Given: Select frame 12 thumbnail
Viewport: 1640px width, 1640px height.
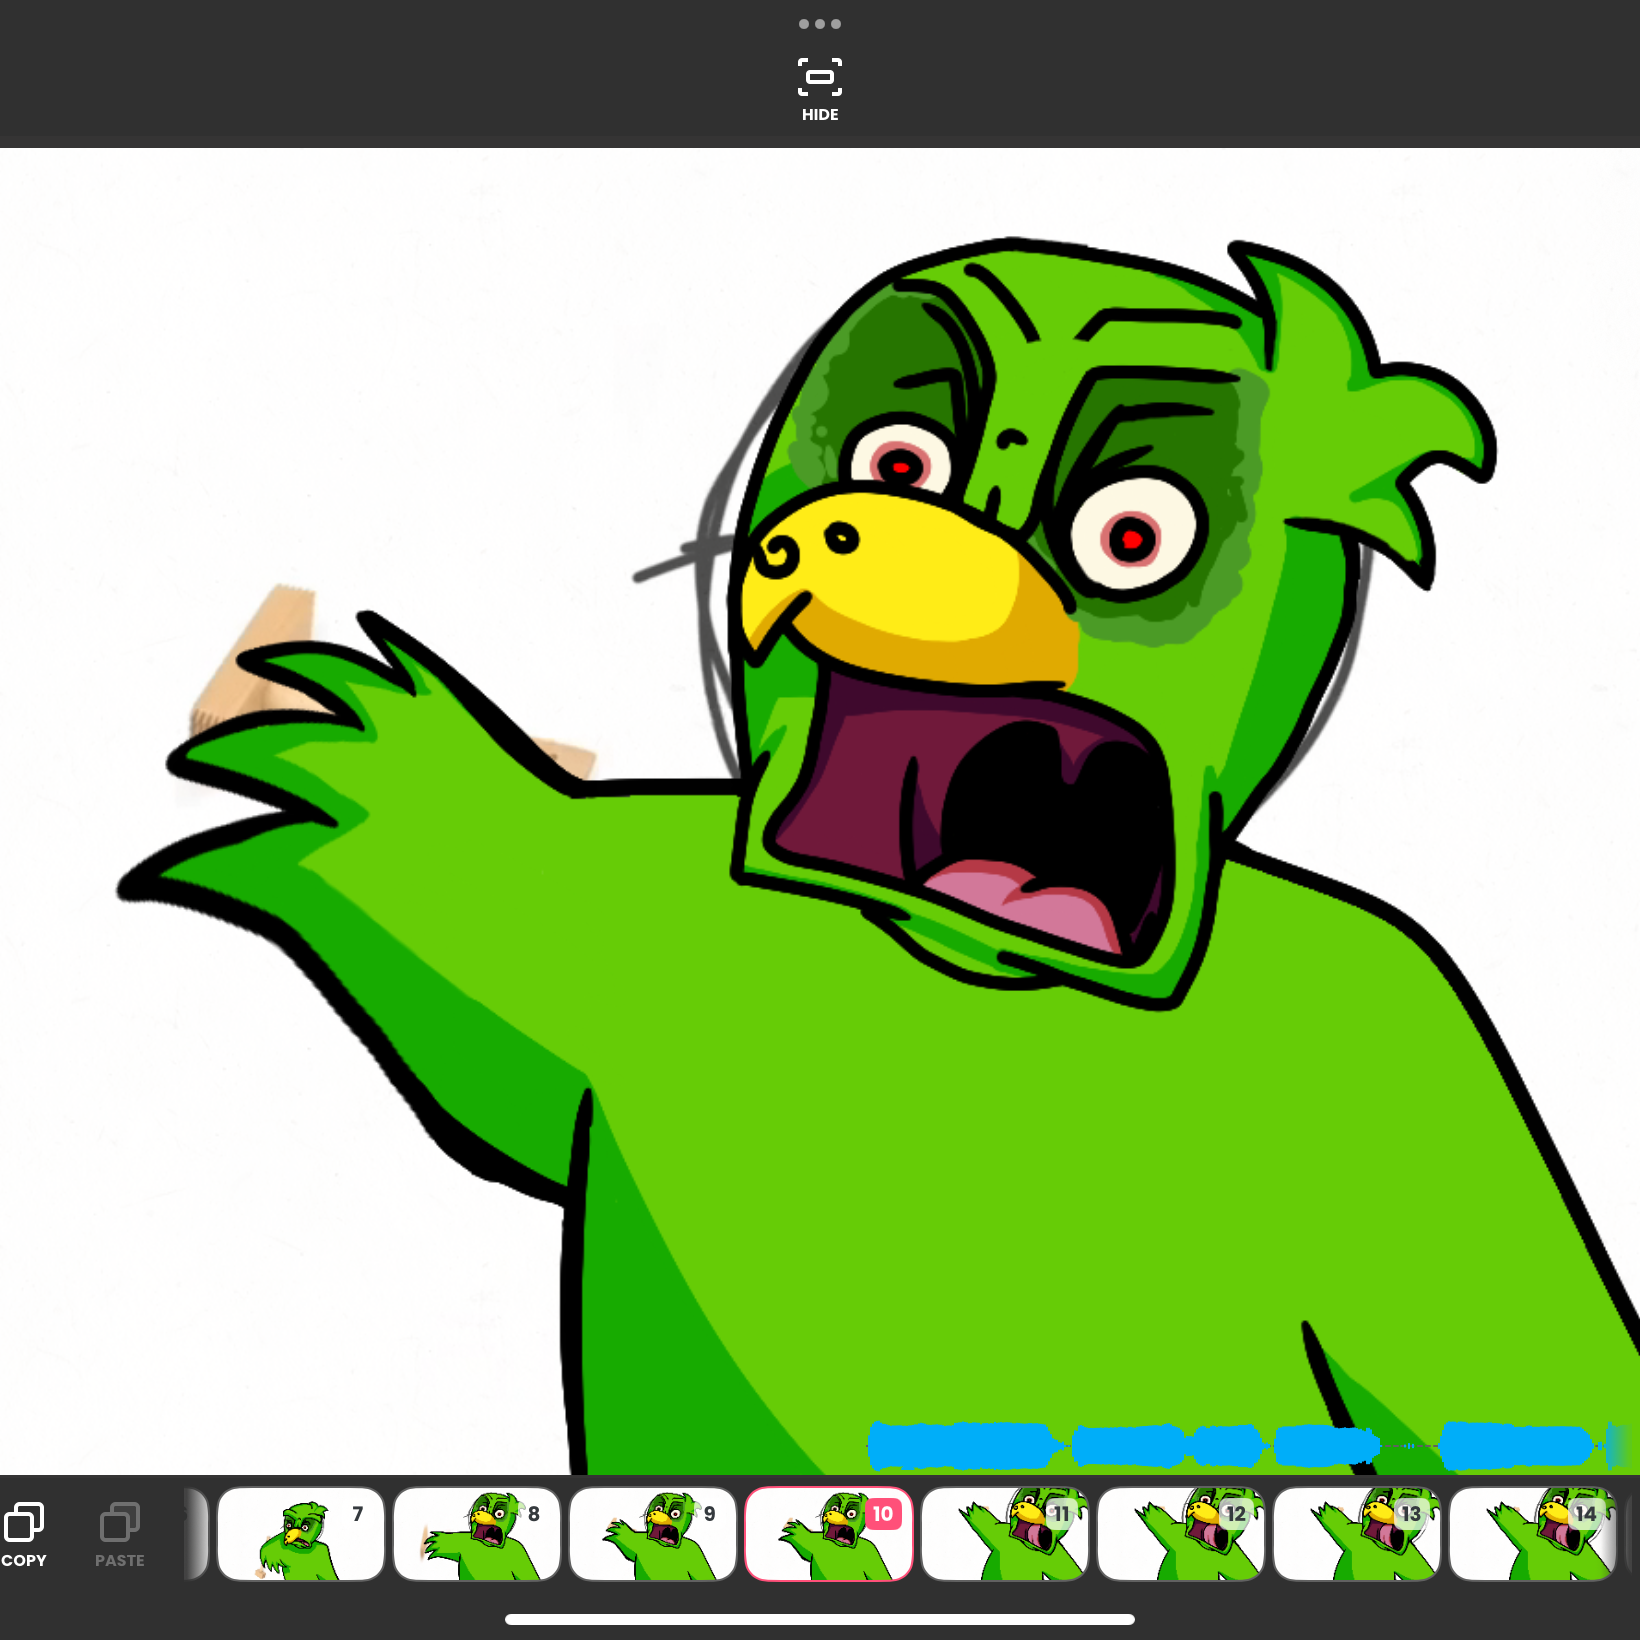Looking at the screenshot, I should (1181, 1533).
